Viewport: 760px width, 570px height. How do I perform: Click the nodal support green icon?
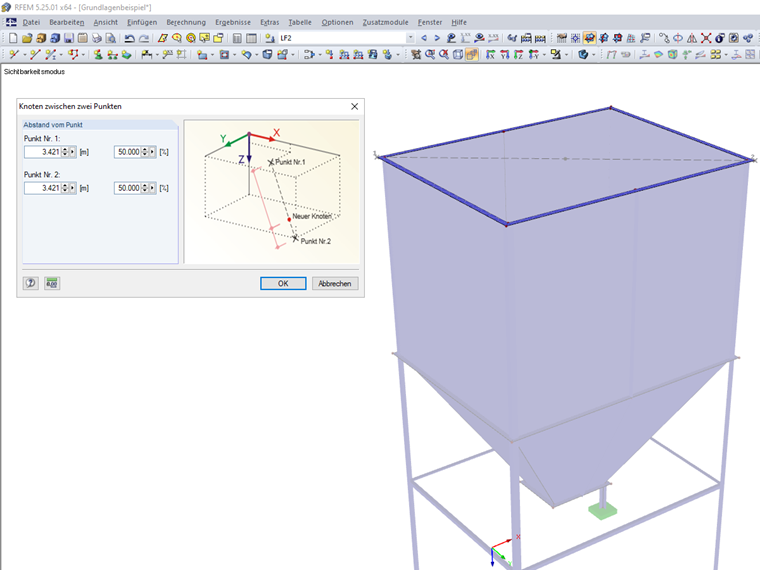click(98, 54)
